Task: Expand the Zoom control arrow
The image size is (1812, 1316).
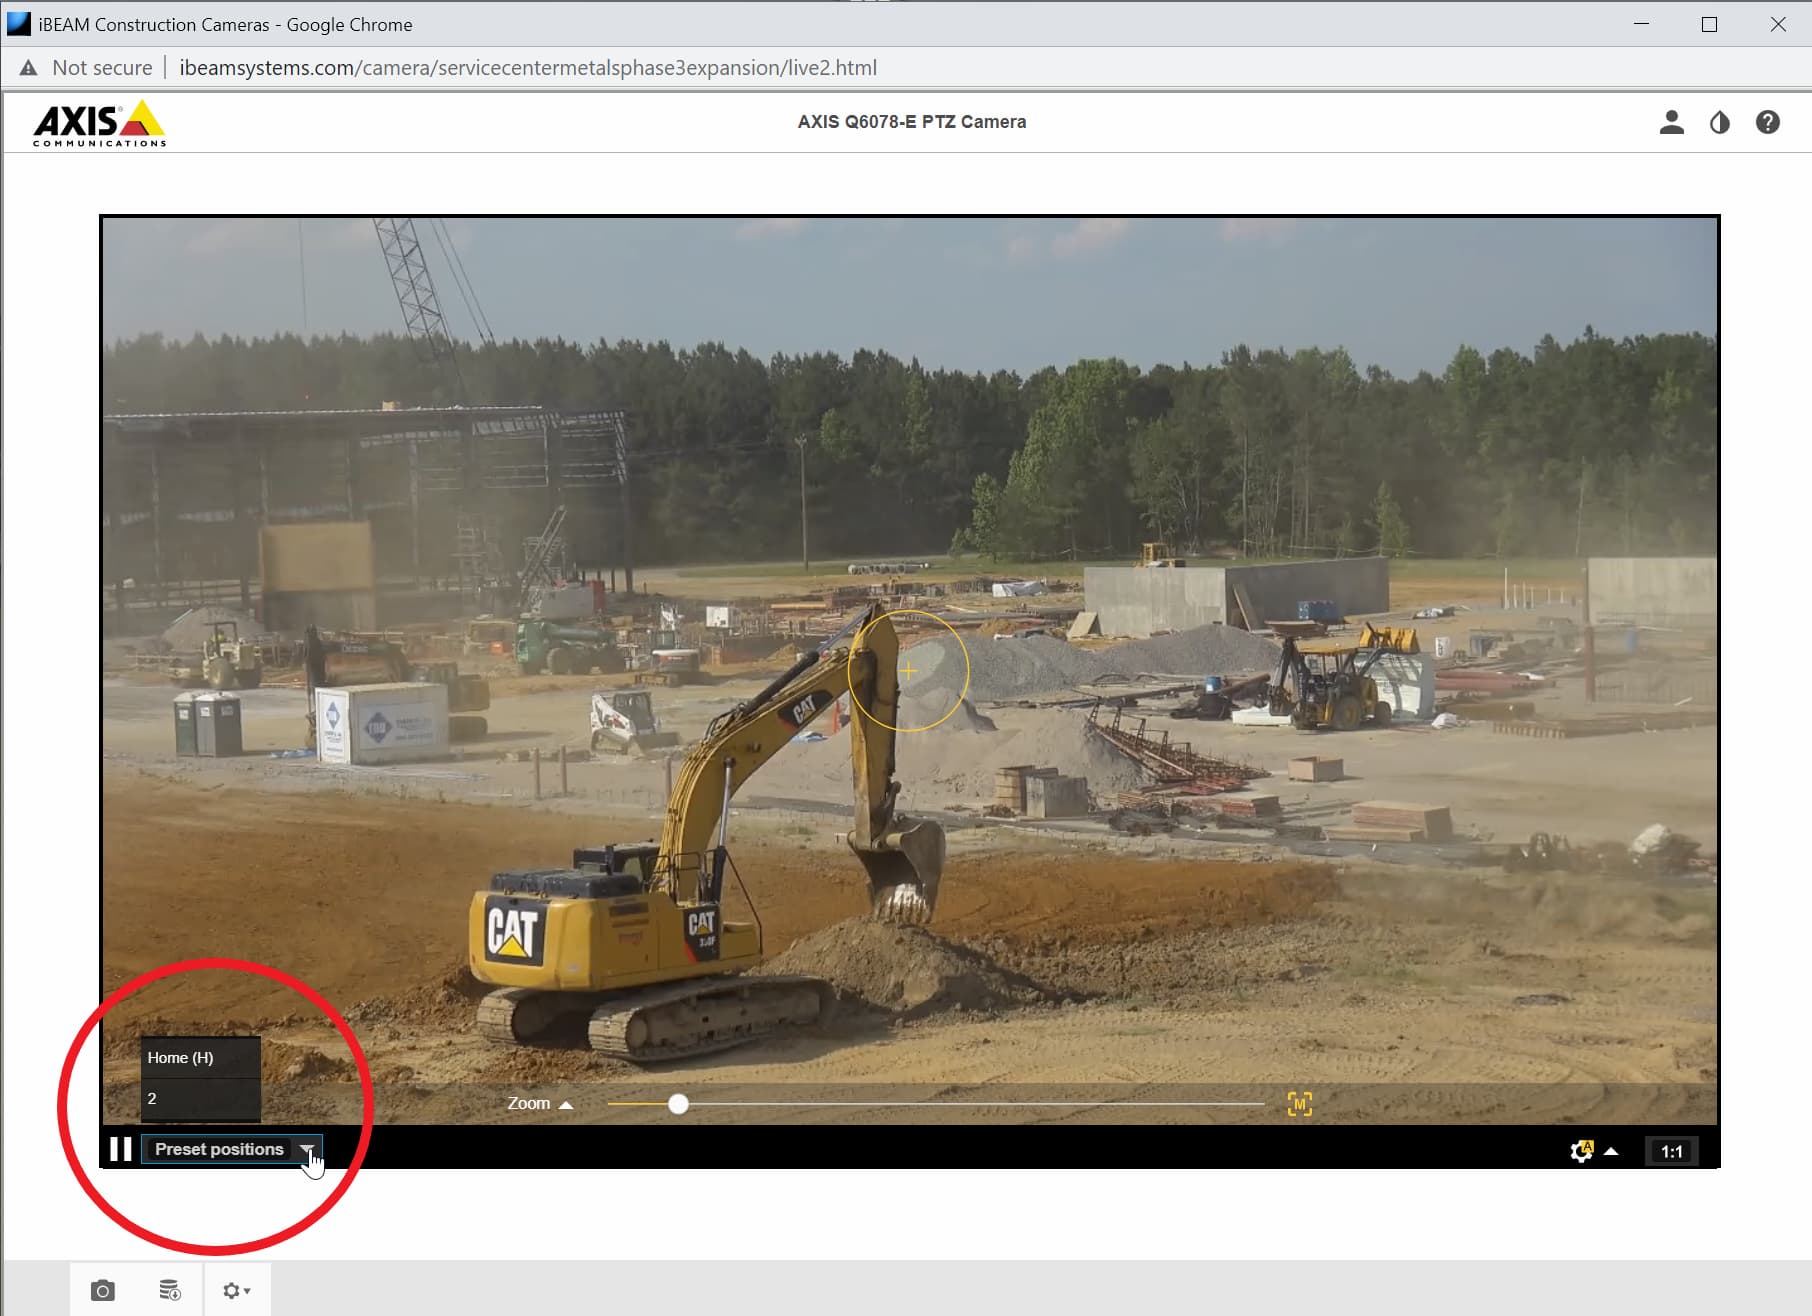Action: [x=565, y=1104]
